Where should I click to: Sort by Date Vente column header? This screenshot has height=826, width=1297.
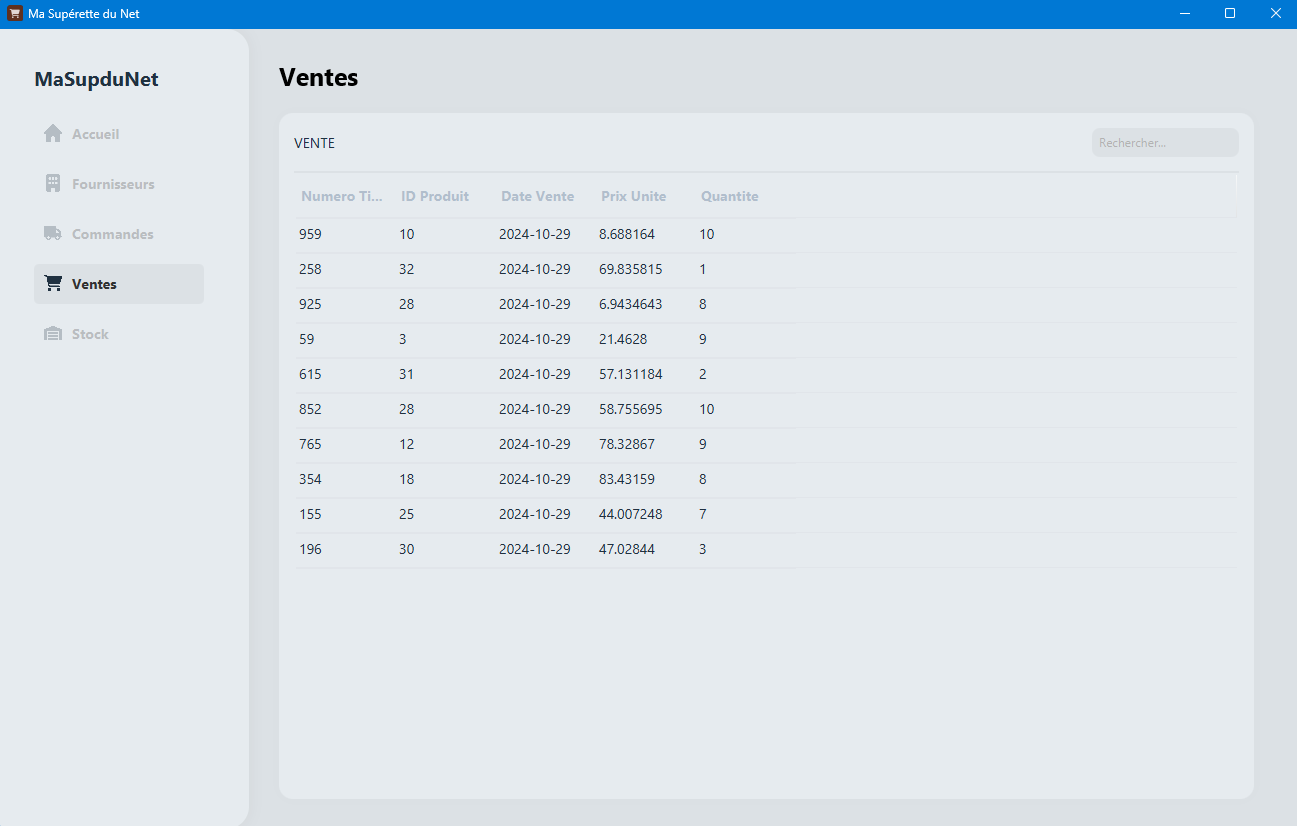[538, 196]
